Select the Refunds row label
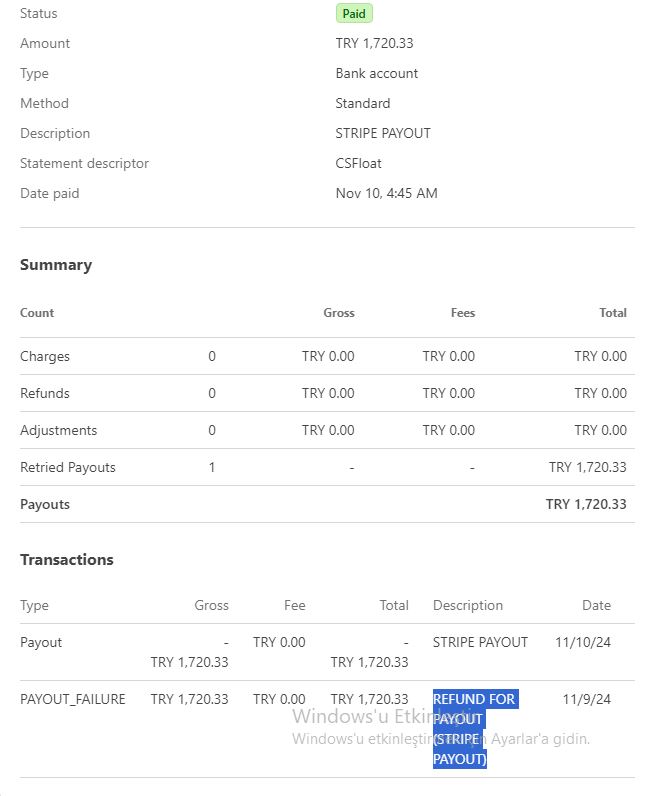The image size is (668, 796). point(45,393)
